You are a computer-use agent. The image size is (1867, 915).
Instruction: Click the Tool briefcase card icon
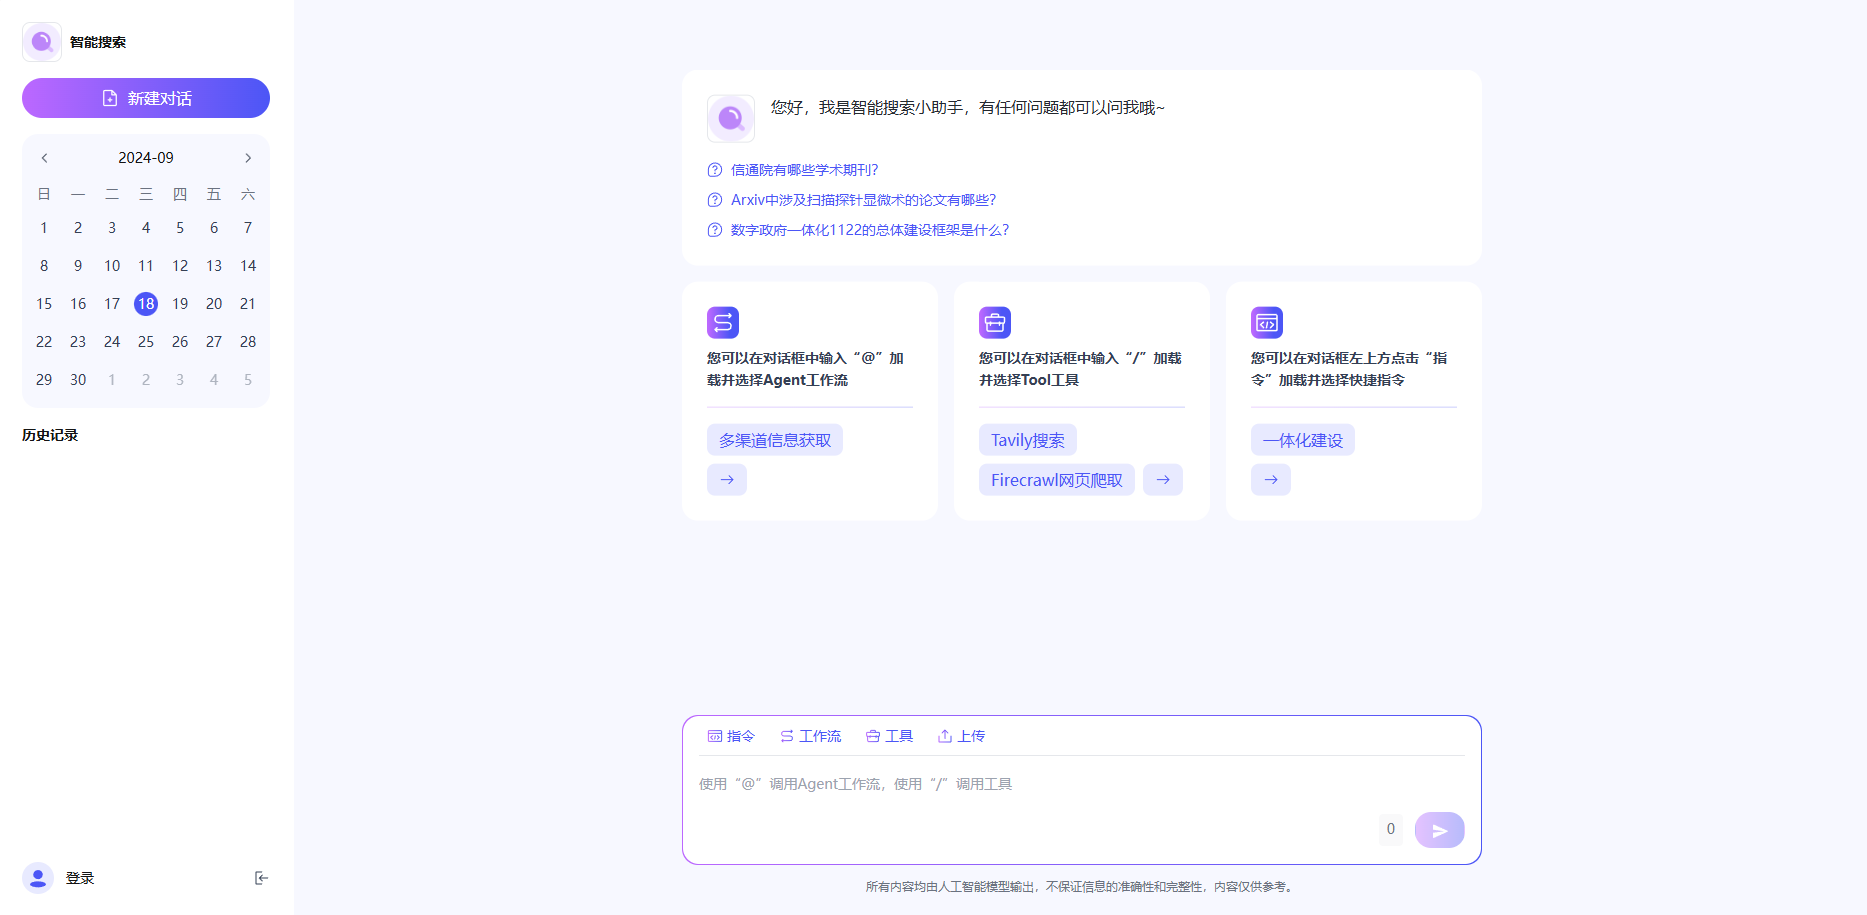coord(995,323)
